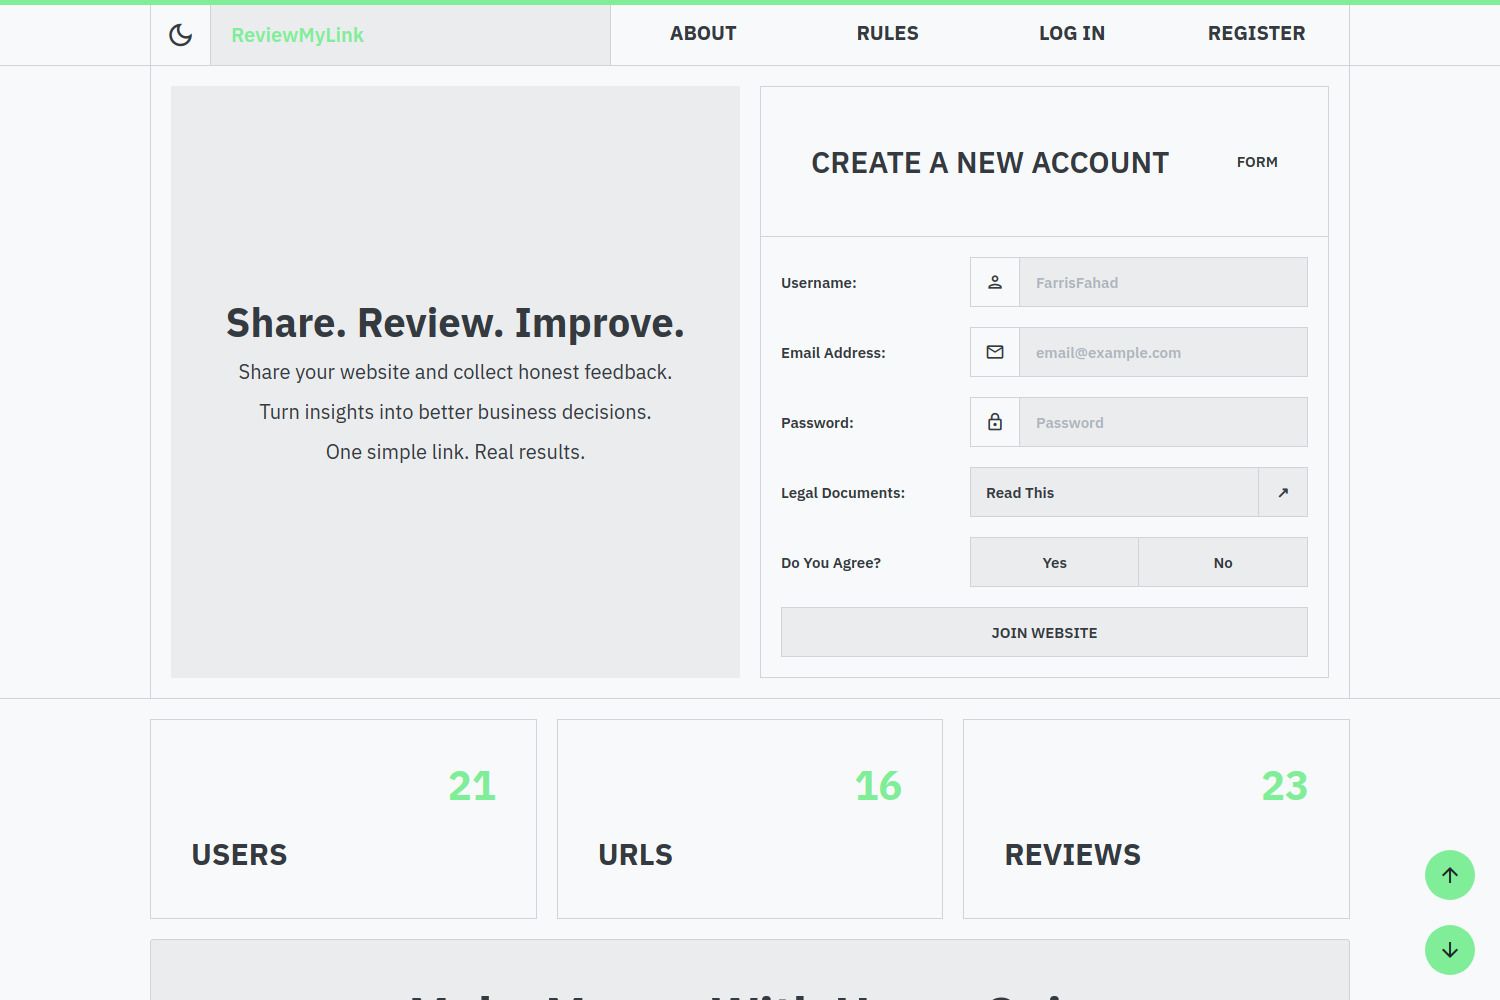Click the user icon beside Username
Viewport: 1500px width, 1000px height.
click(995, 282)
